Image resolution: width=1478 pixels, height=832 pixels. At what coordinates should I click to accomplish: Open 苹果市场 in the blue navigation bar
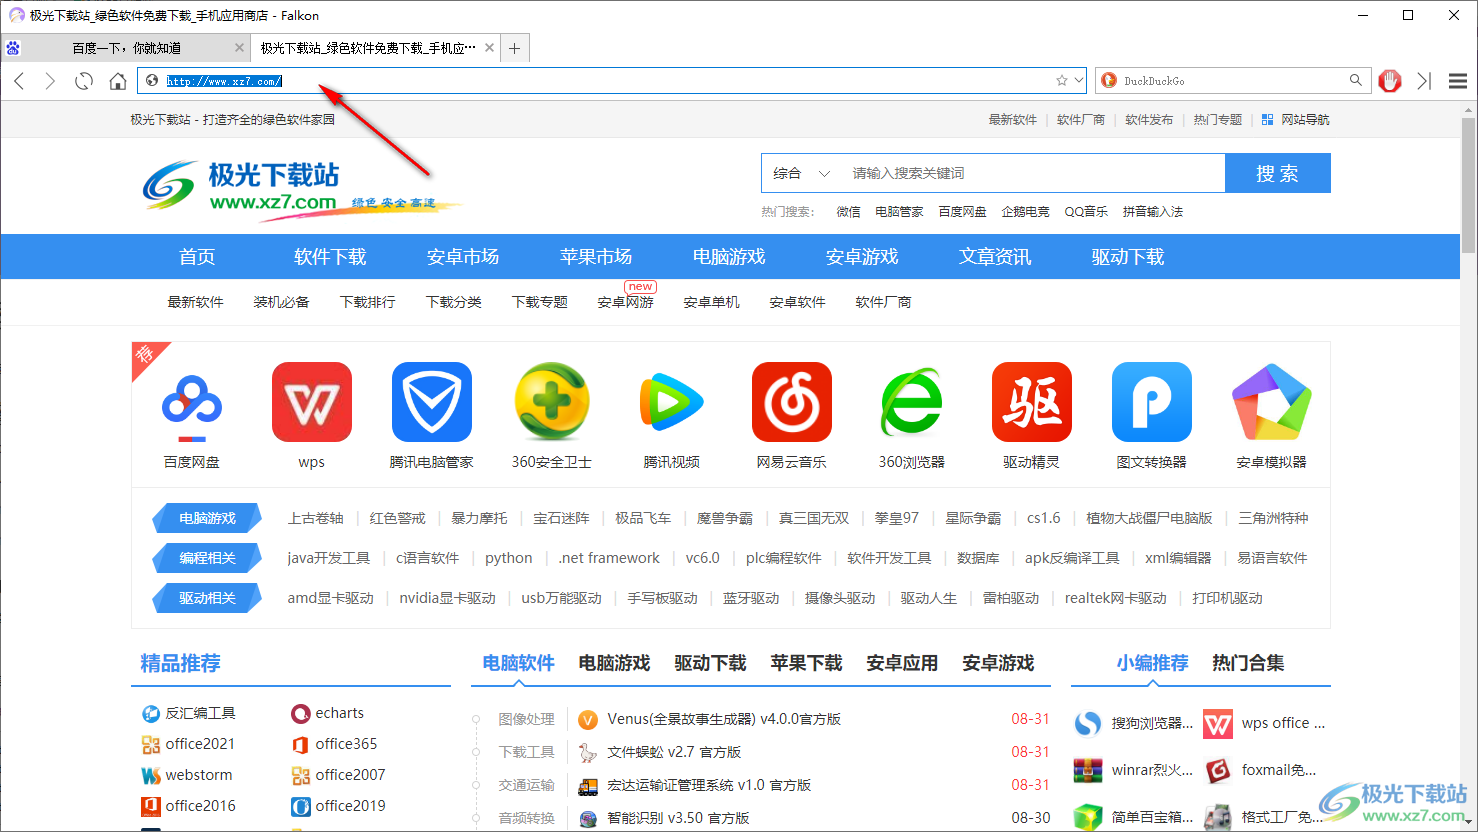(596, 257)
